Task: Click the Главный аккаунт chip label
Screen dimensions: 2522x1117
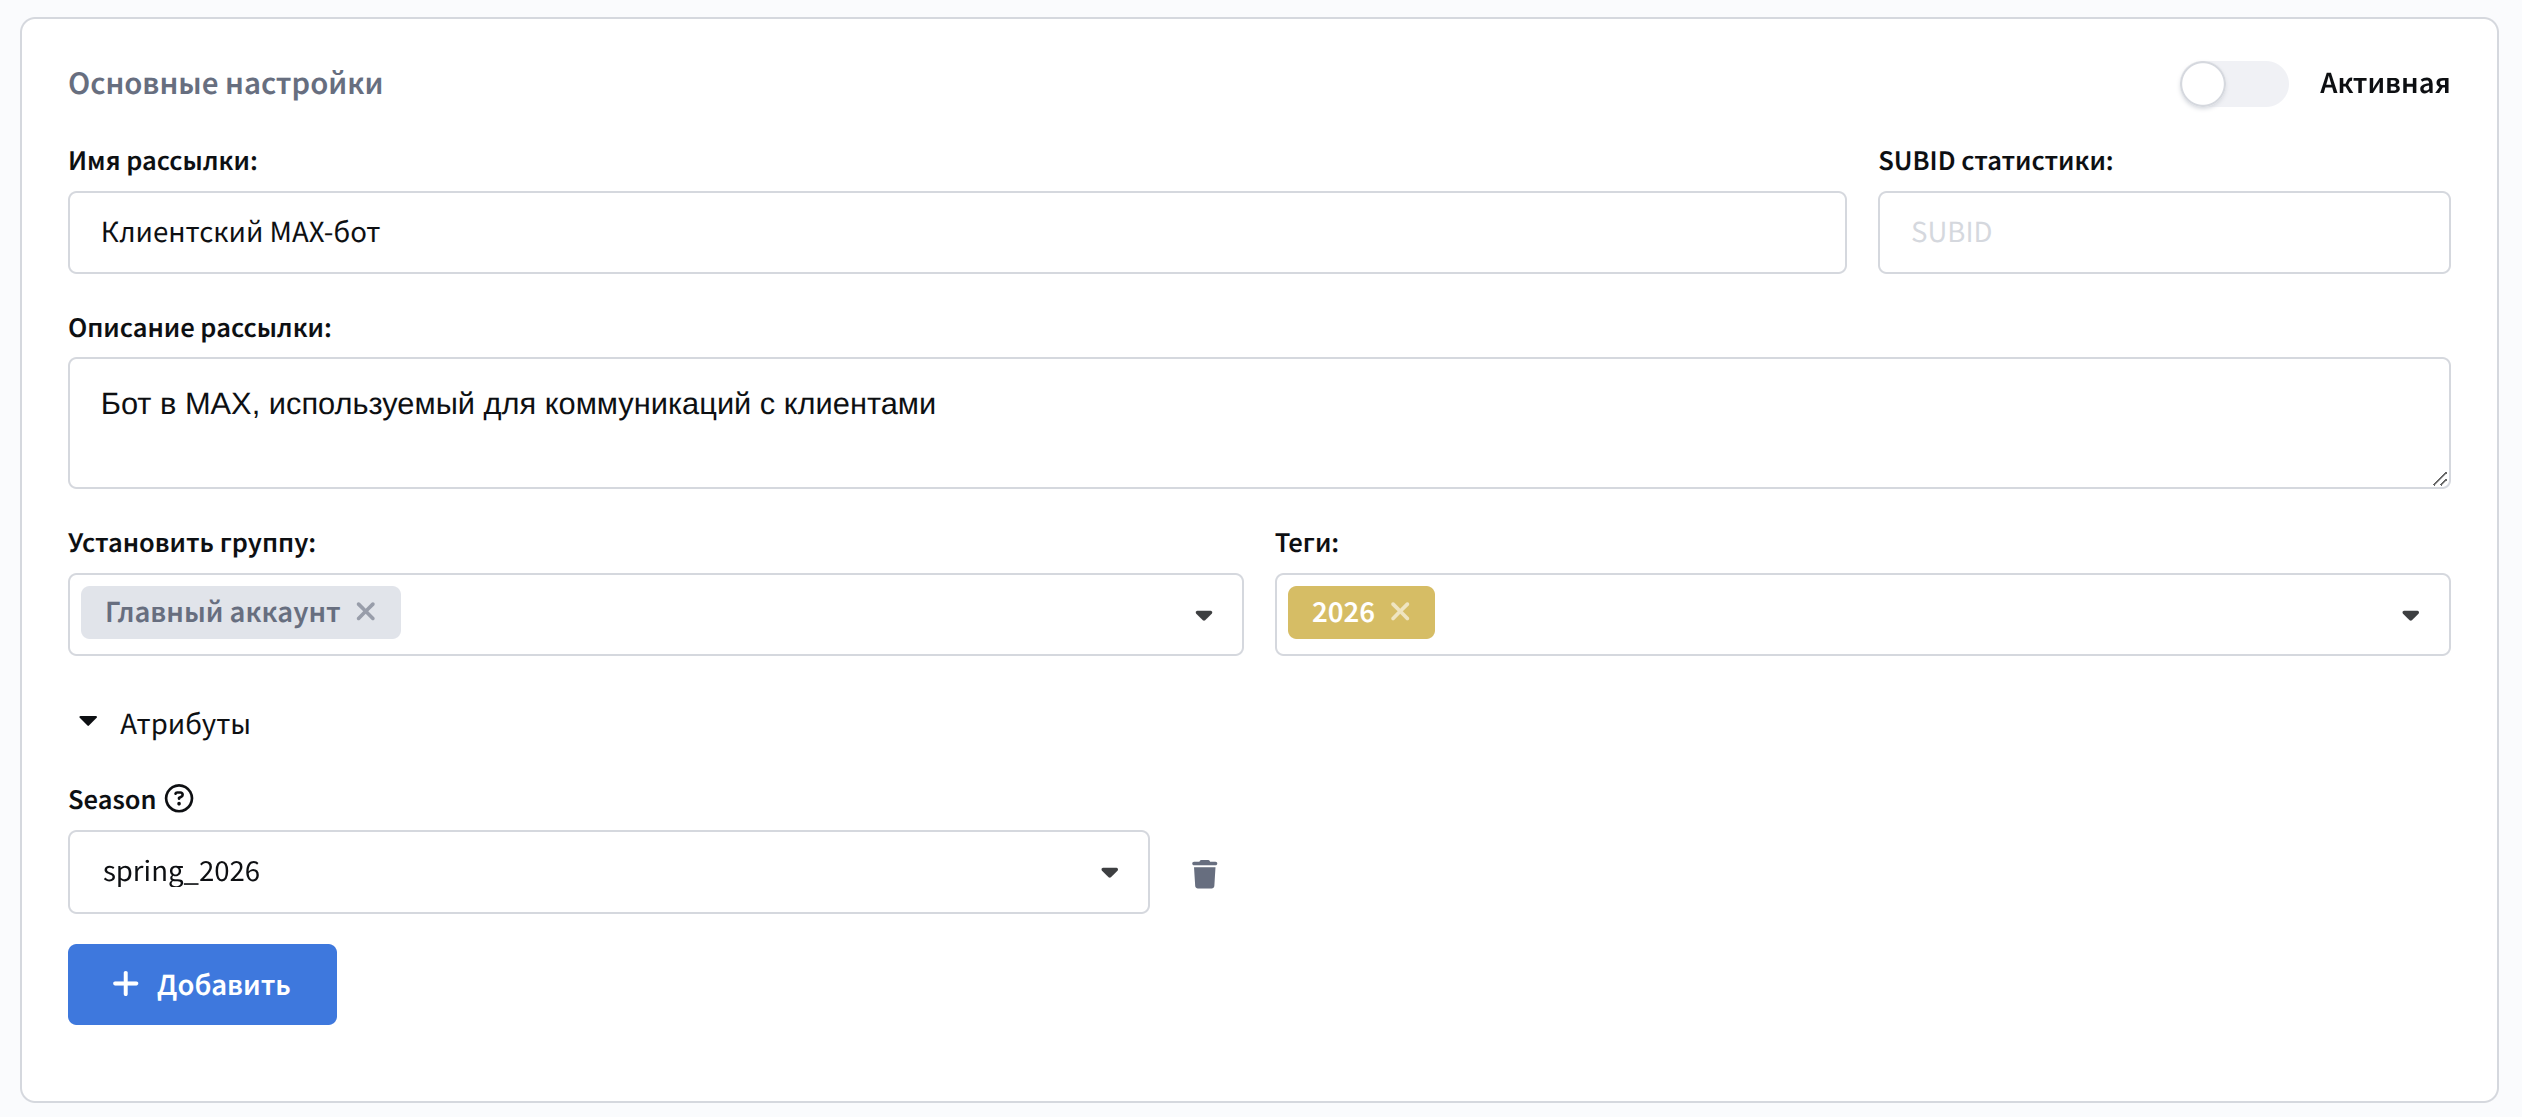Action: (222, 612)
